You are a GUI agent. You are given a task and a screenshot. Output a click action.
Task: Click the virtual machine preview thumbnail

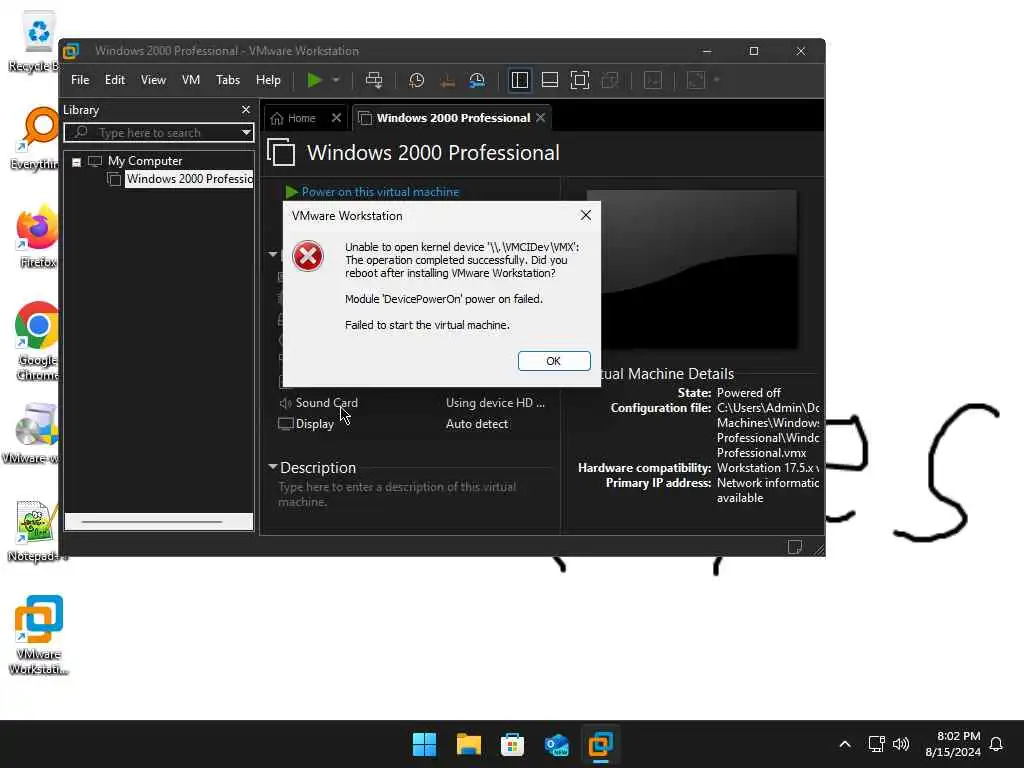(x=692, y=269)
